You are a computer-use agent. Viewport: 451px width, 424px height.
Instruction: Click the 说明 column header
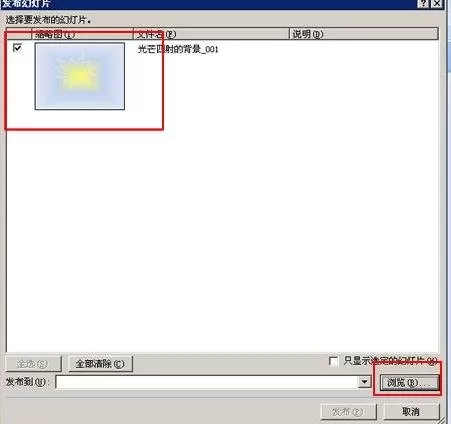click(x=364, y=34)
